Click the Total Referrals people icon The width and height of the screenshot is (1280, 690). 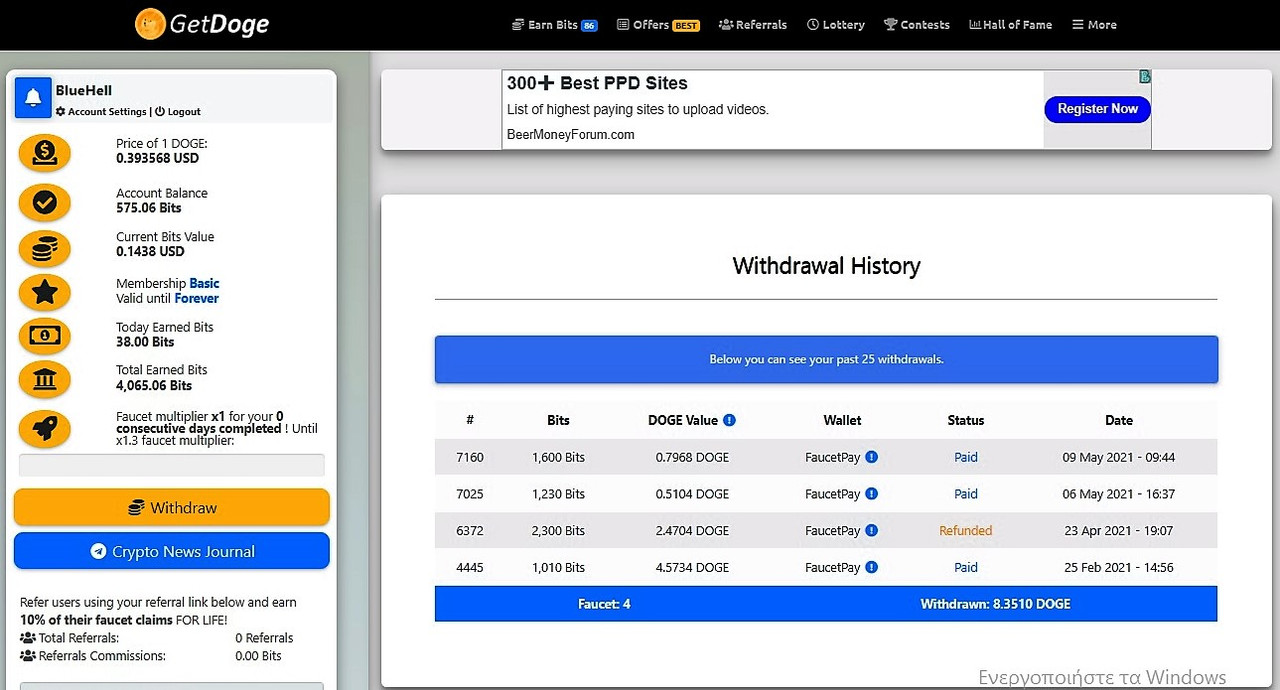28,638
